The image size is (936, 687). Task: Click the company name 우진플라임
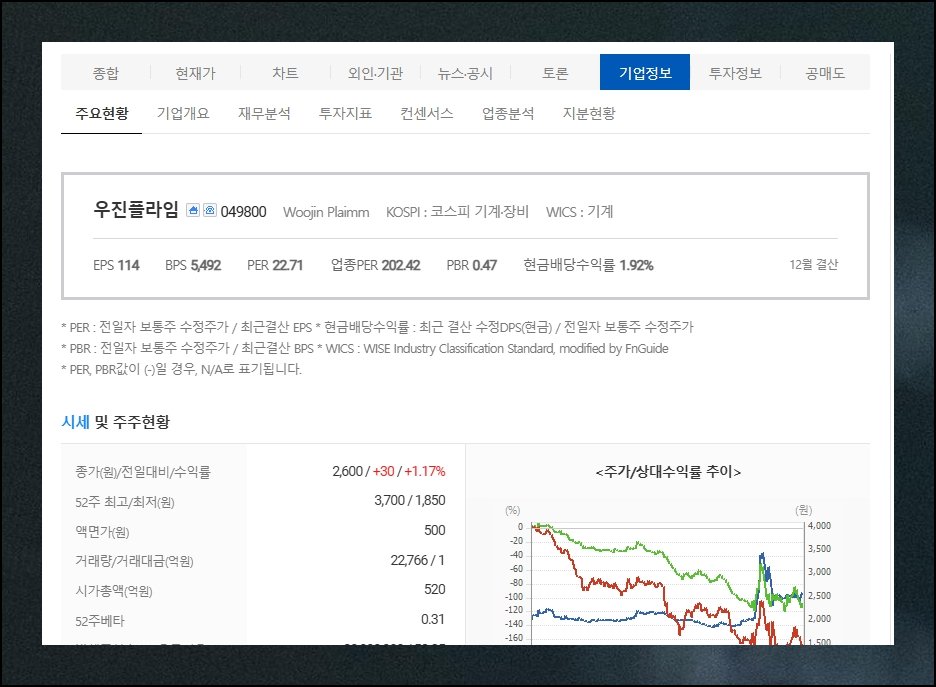(136, 210)
